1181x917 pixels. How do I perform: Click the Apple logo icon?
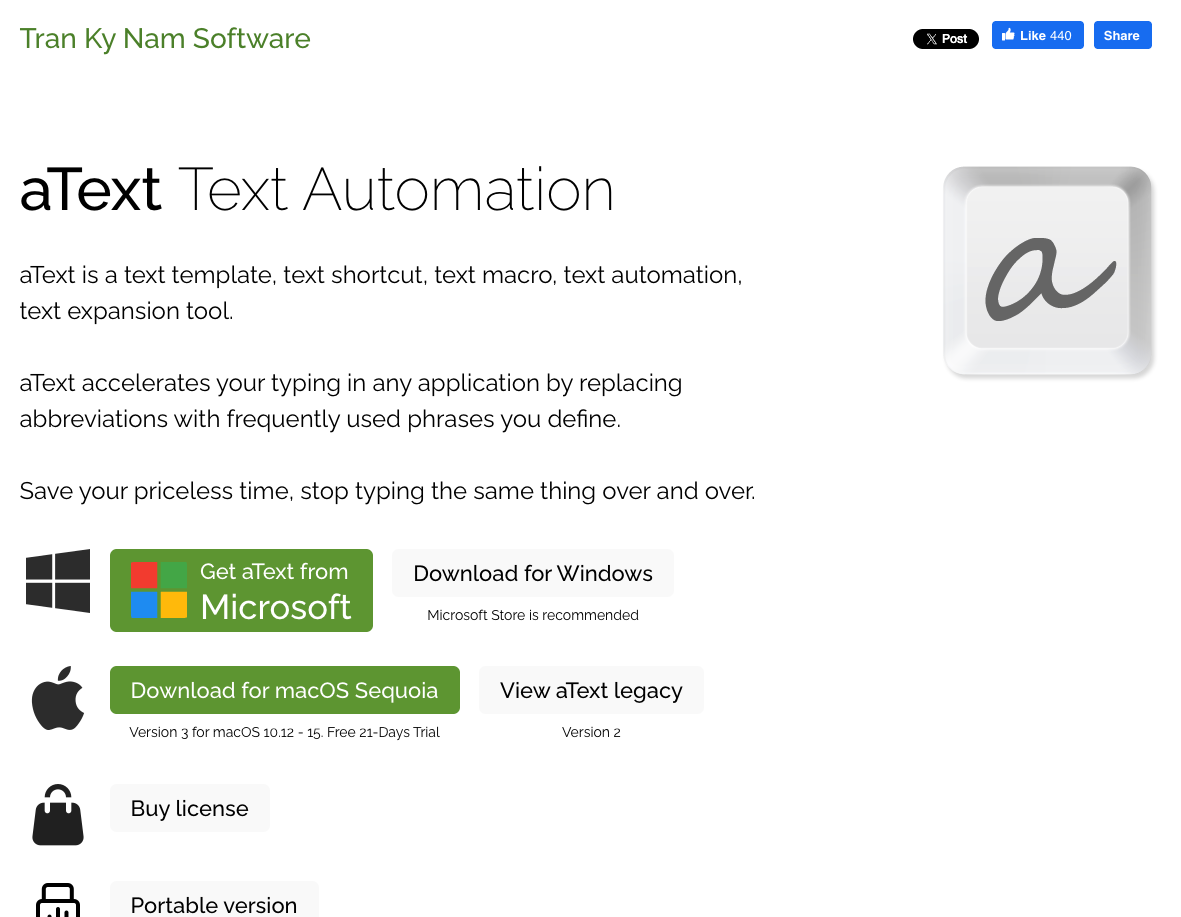pos(57,697)
